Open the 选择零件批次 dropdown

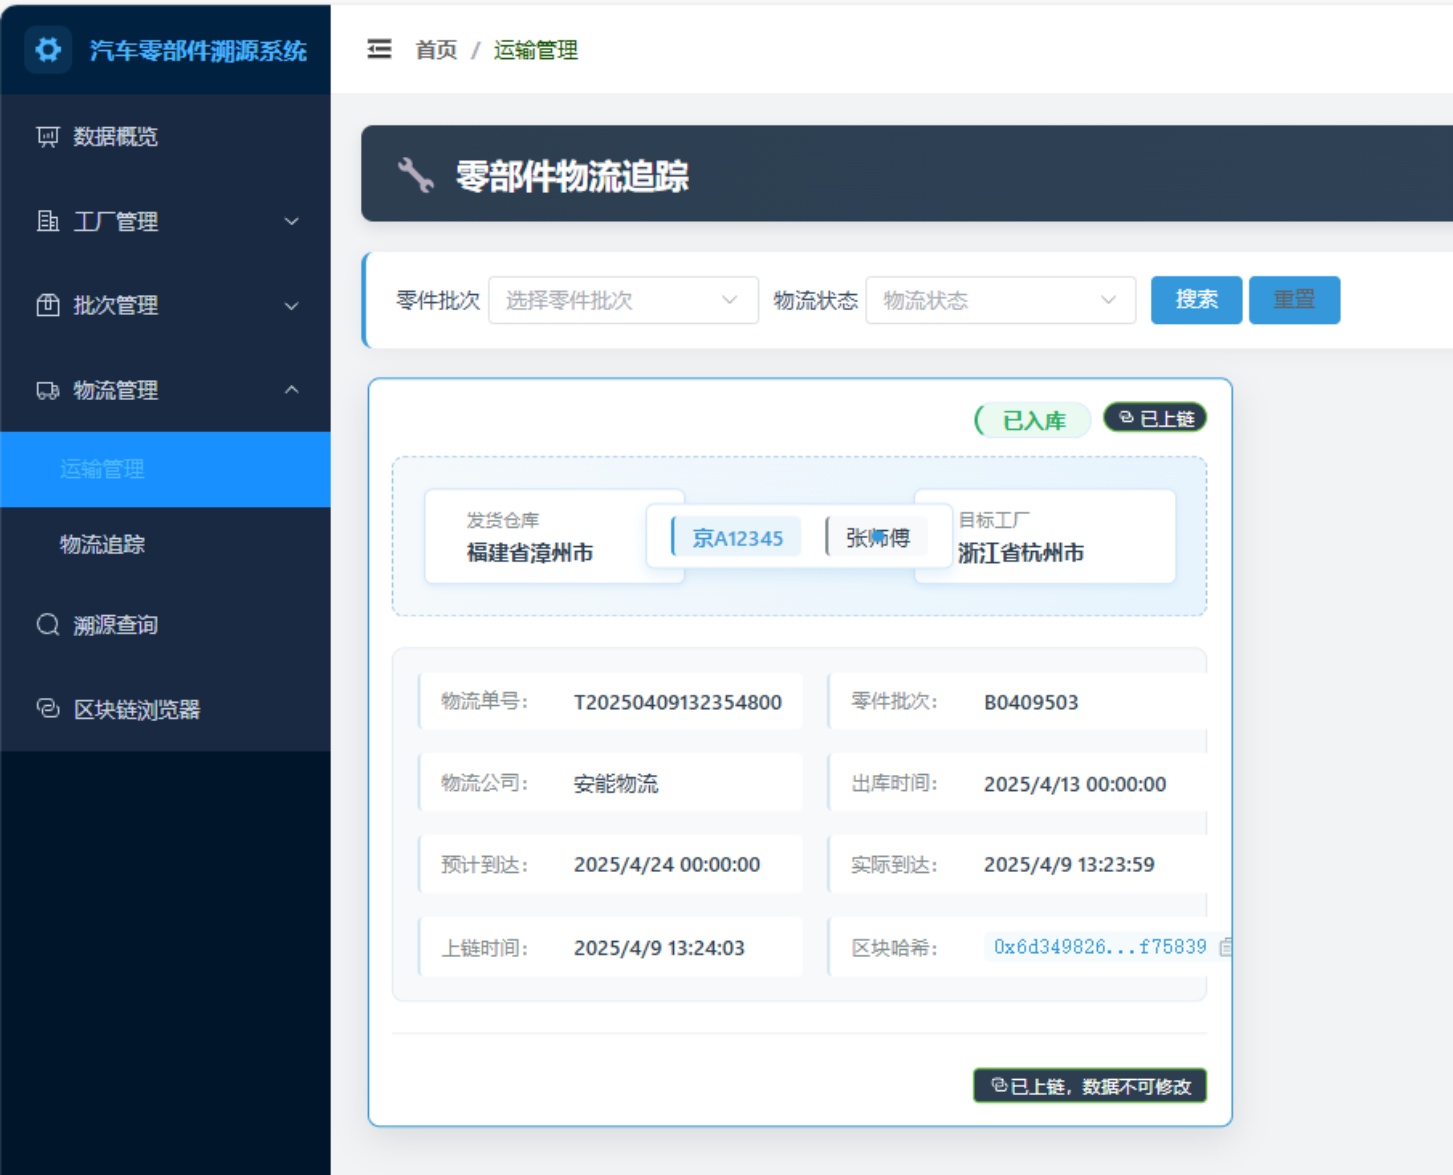click(x=622, y=300)
